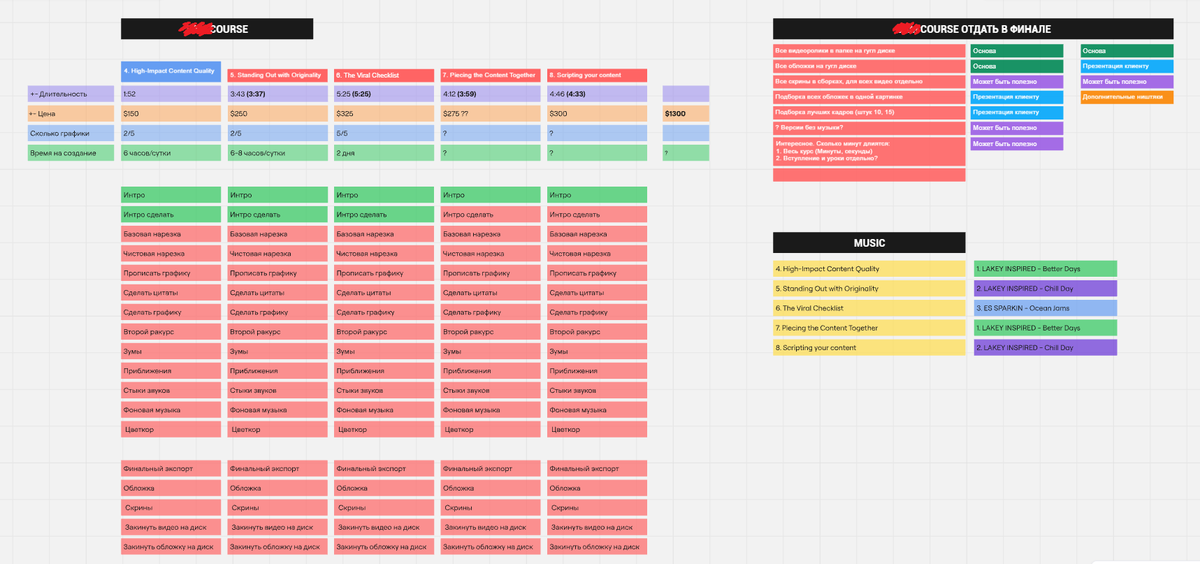
Task: Select the +- Цена row label
Action: point(71,113)
